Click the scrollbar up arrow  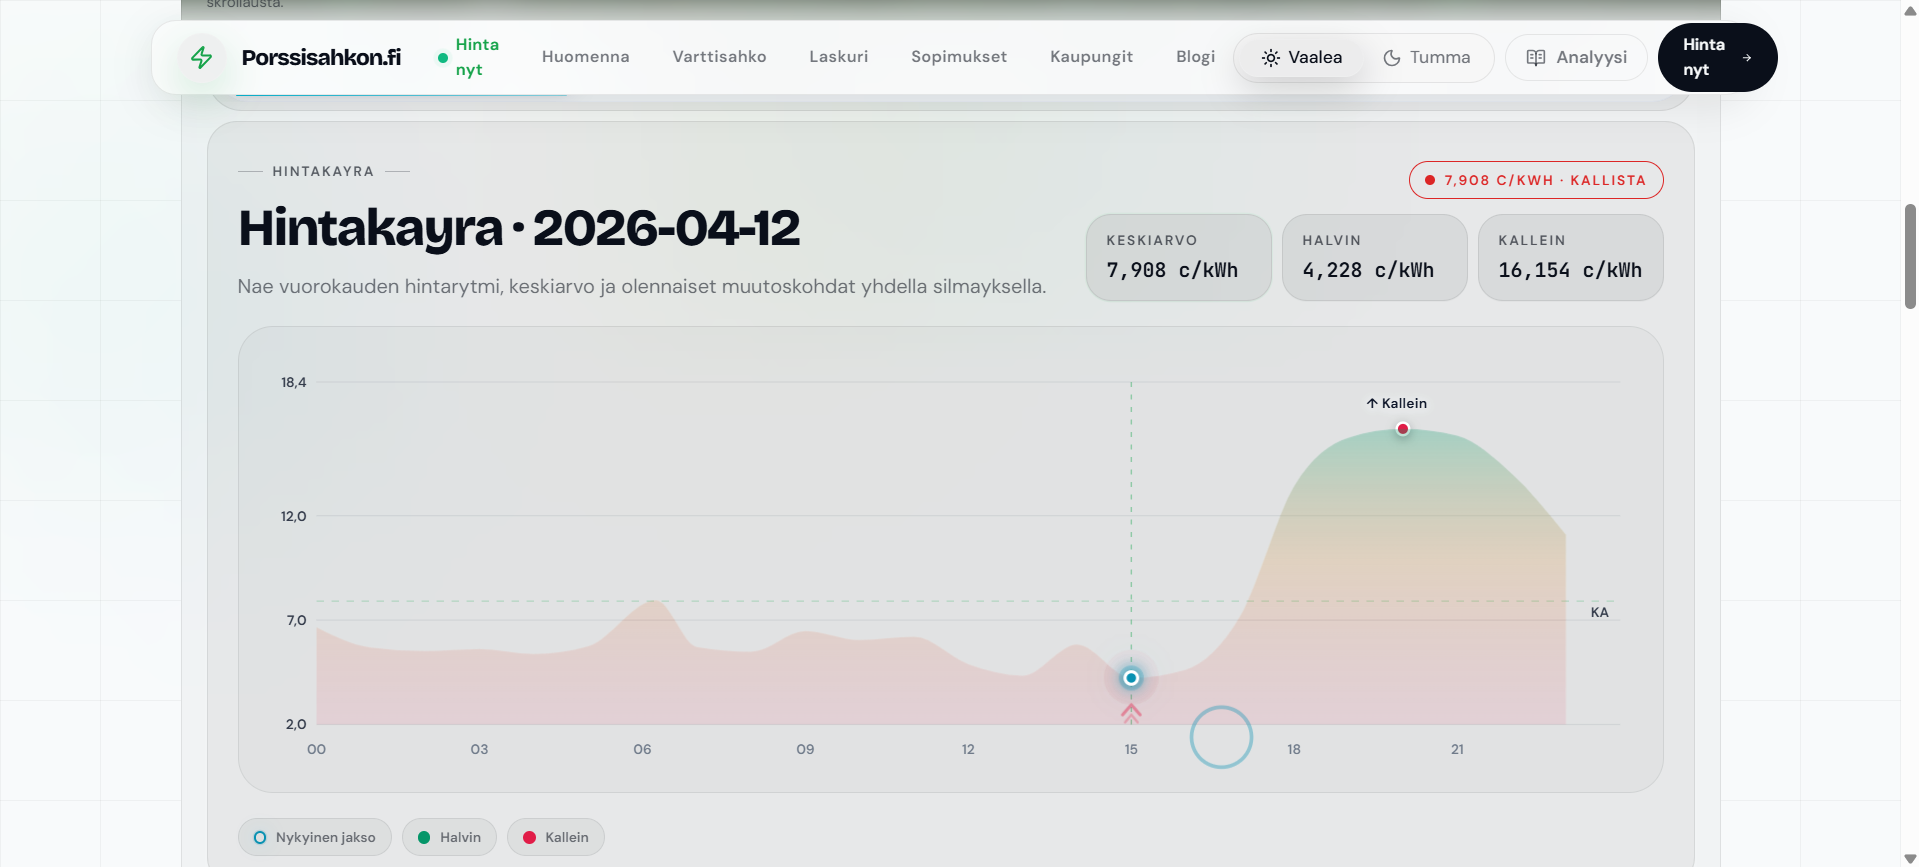click(1910, 10)
